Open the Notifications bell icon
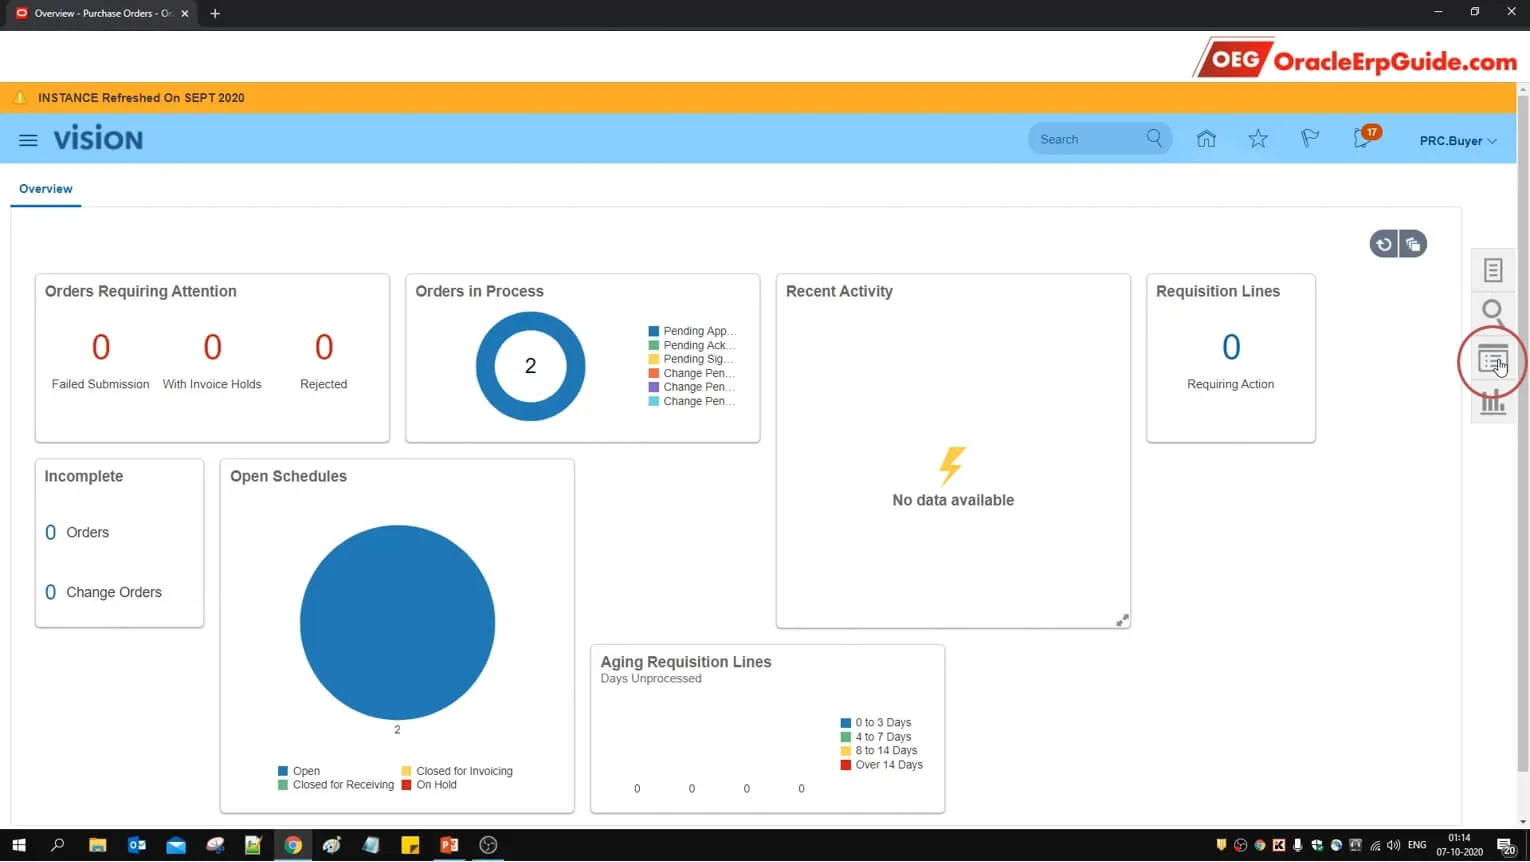The height and width of the screenshot is (862, 1530). coord(1364,138)
